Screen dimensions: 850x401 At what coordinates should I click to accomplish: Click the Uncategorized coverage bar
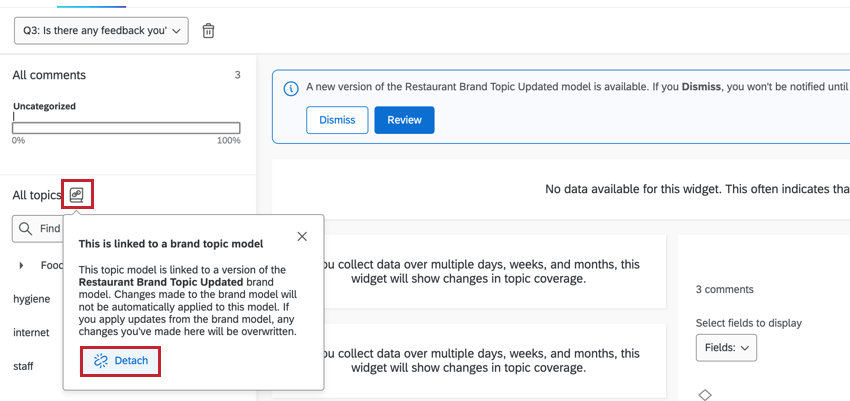click(x=126, y=127)
